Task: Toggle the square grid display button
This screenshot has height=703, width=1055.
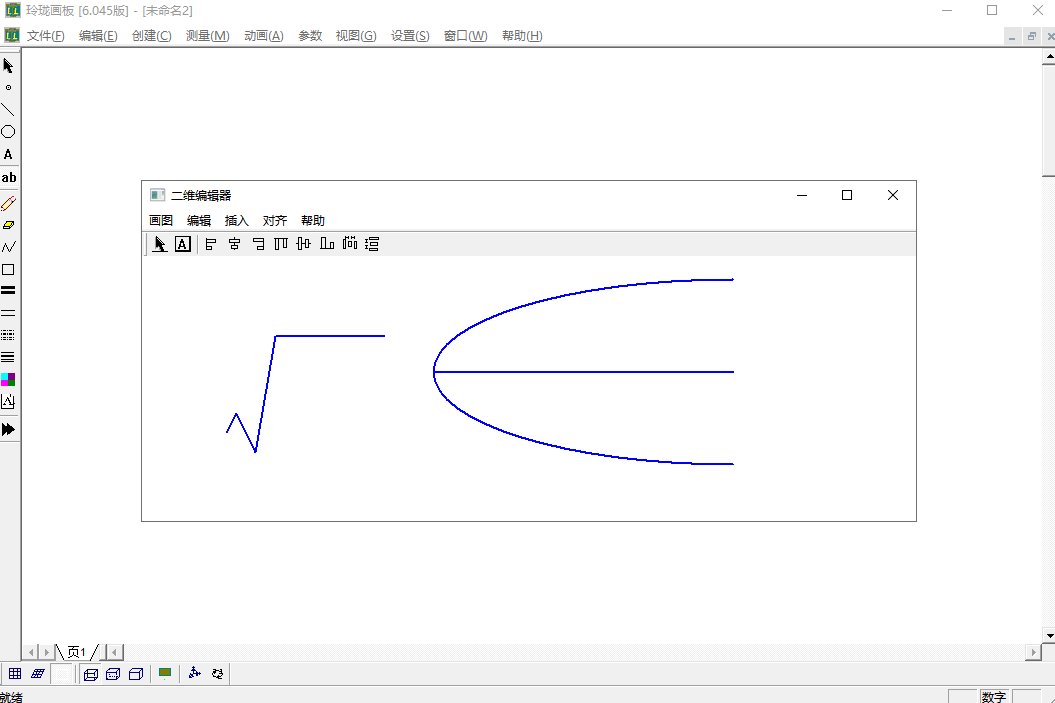Action: [x=15, y=674]
